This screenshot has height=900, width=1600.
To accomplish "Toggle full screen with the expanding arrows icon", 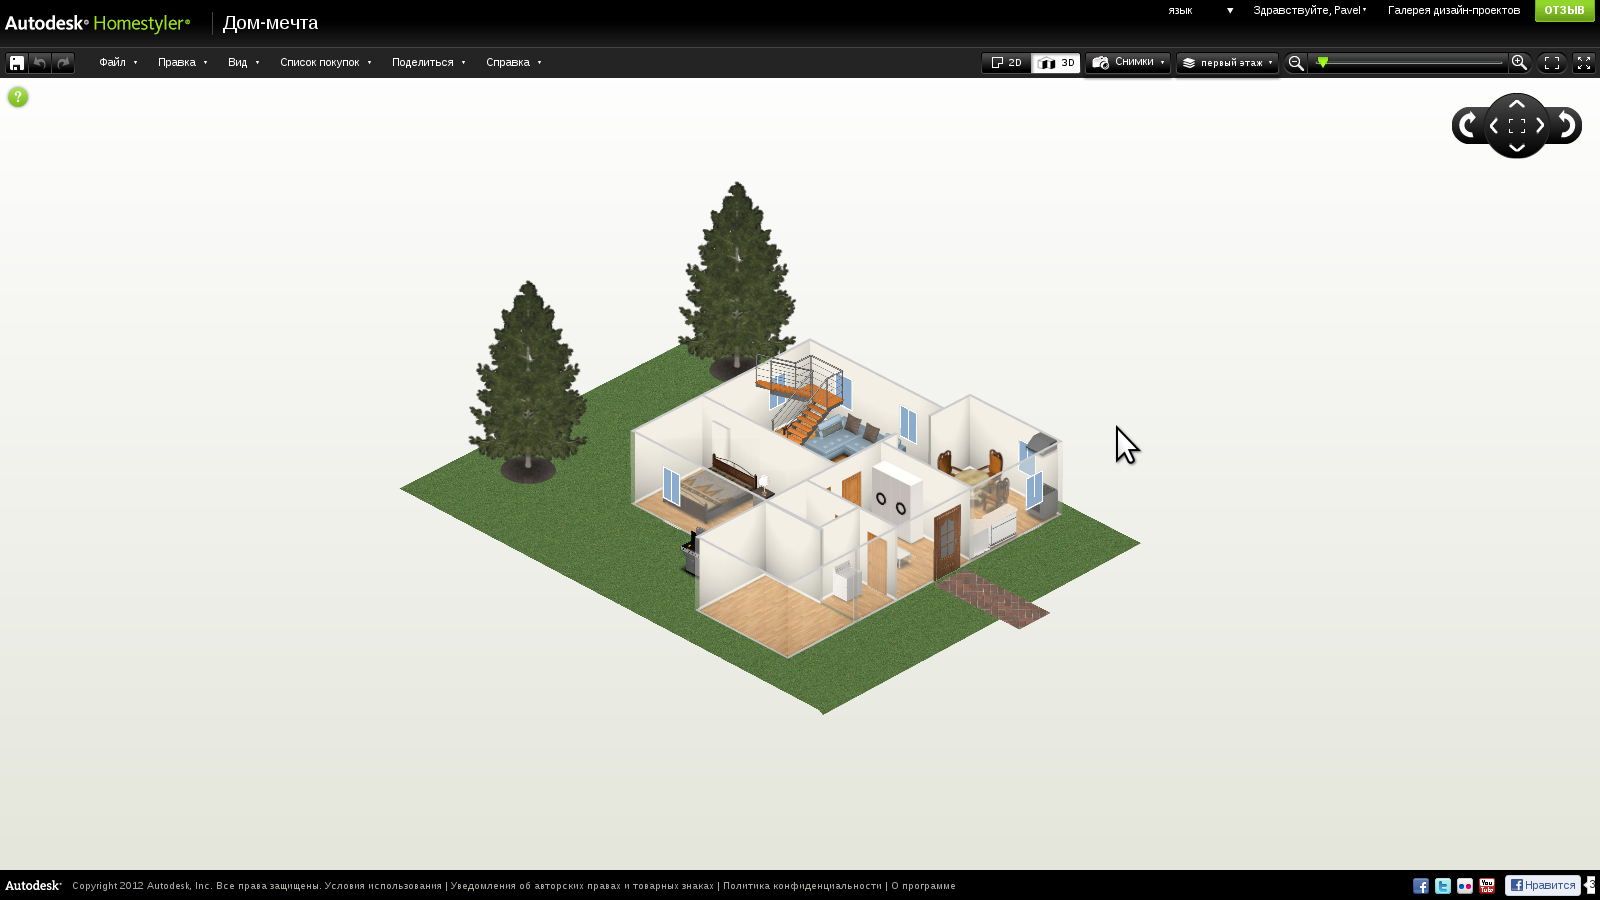I will click(1584, 63).
